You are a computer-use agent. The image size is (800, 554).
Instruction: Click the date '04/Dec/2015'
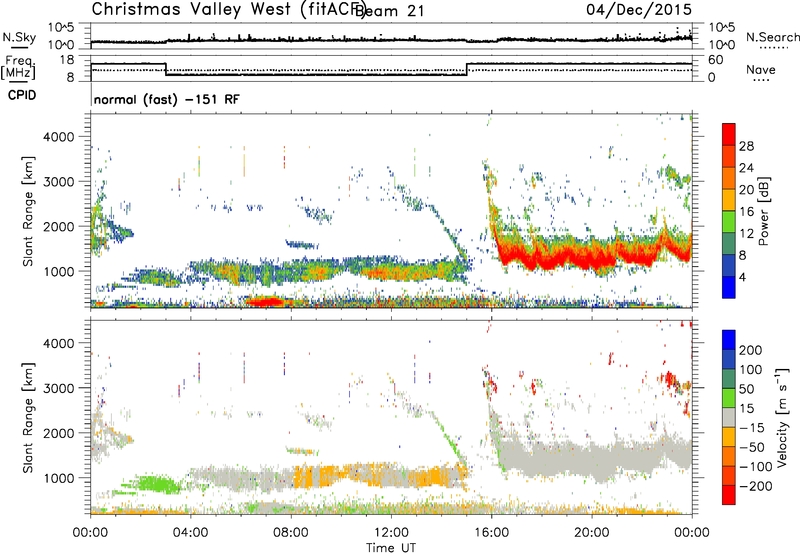pos(639,9)
